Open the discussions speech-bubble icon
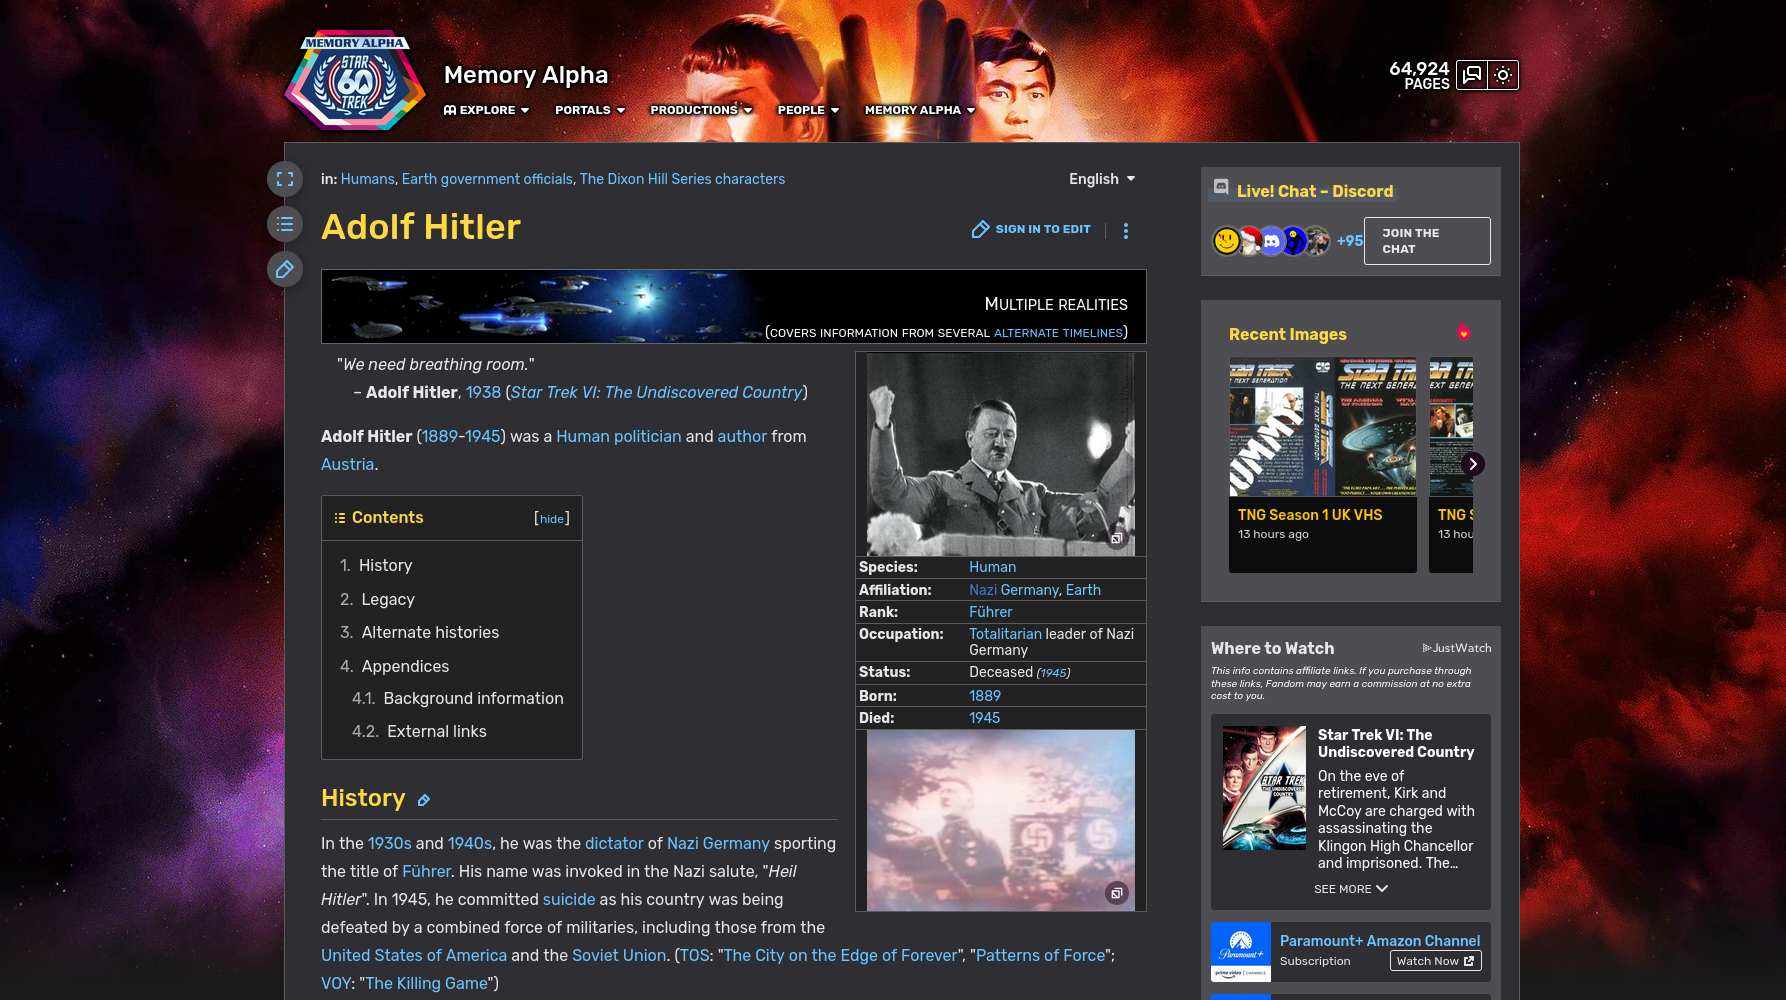The width and height of the screenshot is (1786, 1000). click(x=1472, y=75)
